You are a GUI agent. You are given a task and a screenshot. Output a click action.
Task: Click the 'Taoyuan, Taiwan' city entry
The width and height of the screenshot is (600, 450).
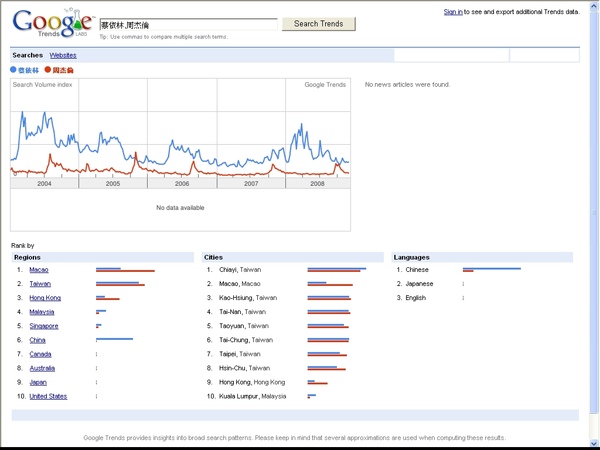click(x=244, y=326)
